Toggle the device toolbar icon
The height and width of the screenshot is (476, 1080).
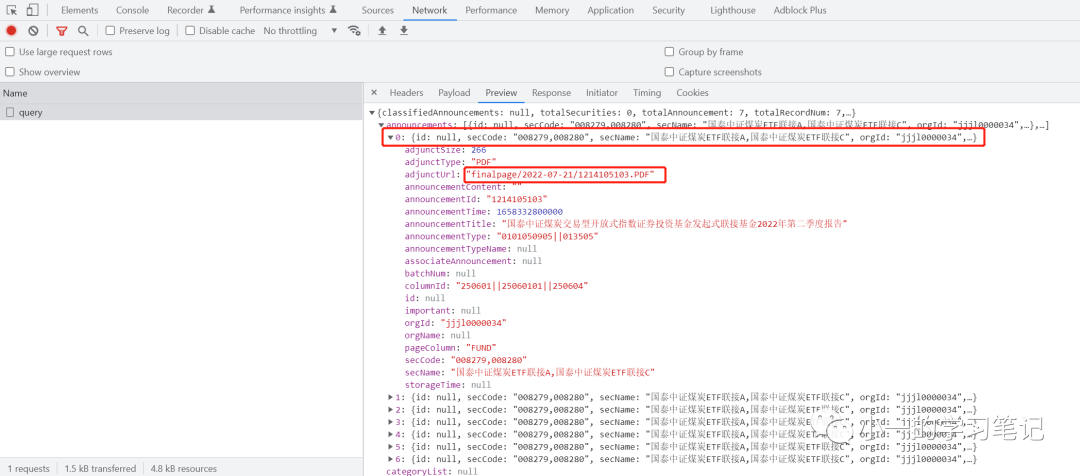(32, 10)
